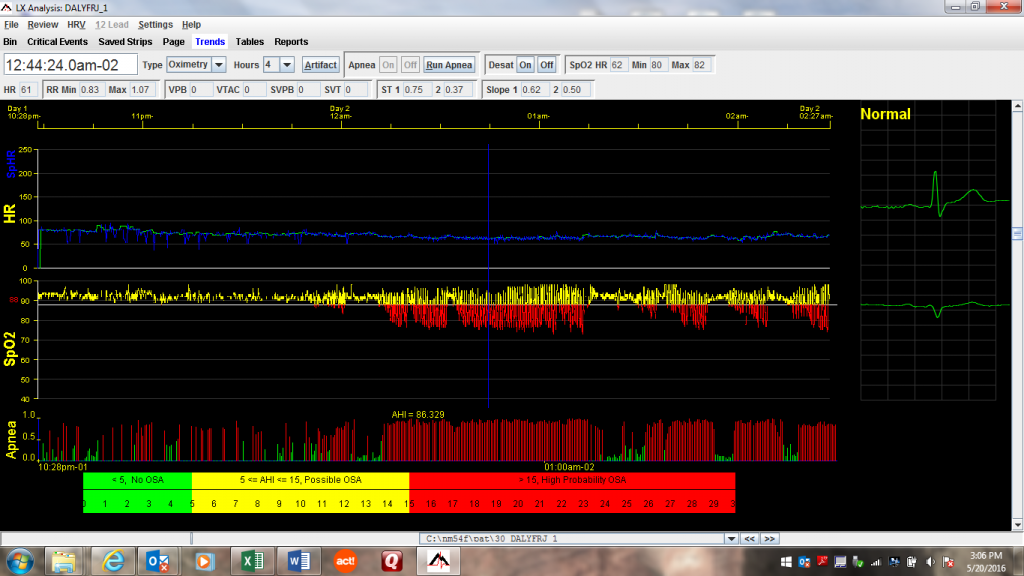1024x576 pixels.
Task: Open Excel from taskbar
Action: click(x=252, y=562)
